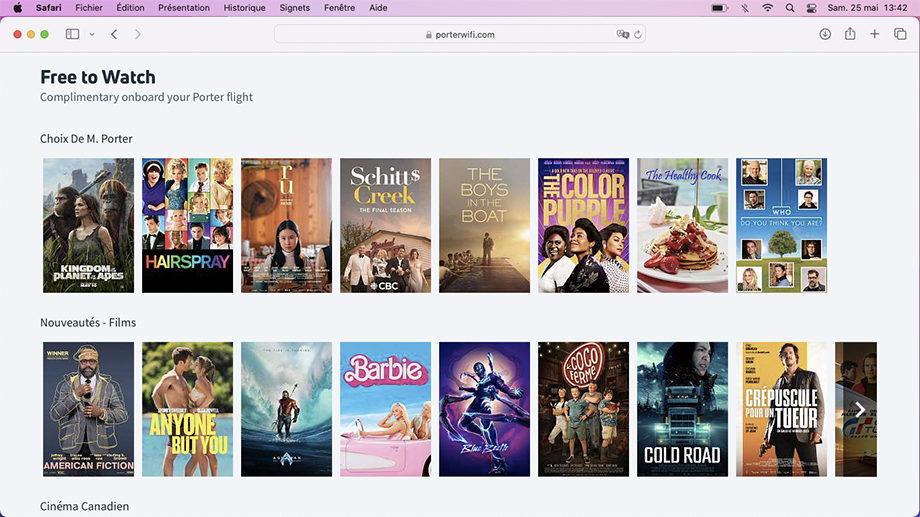Viewport: 920px width, 517px height.
Task: Click the Nouveautés - Films heading
Action: [88, 322]
